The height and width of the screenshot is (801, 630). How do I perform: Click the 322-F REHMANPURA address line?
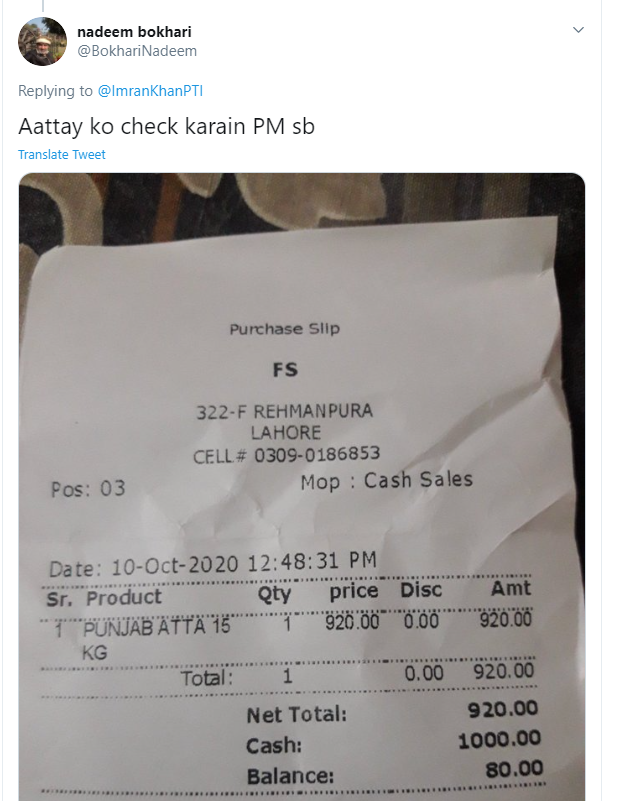click(285, 411)
